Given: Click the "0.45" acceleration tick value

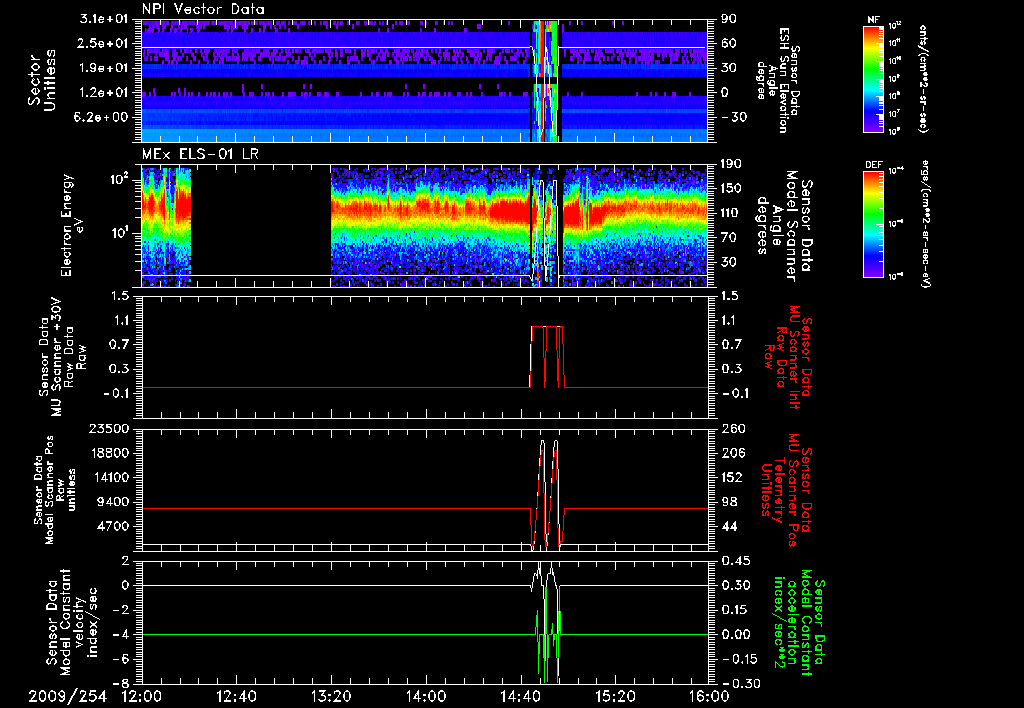Looking at the screenshot, I should 735,560.
